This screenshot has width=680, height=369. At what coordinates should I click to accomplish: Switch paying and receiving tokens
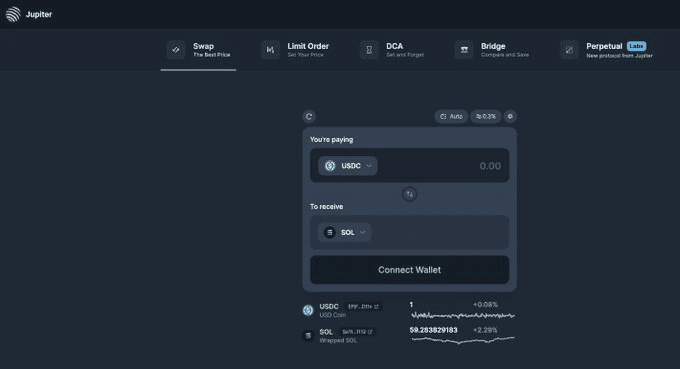pyautogui.click(x=409, y=194)
